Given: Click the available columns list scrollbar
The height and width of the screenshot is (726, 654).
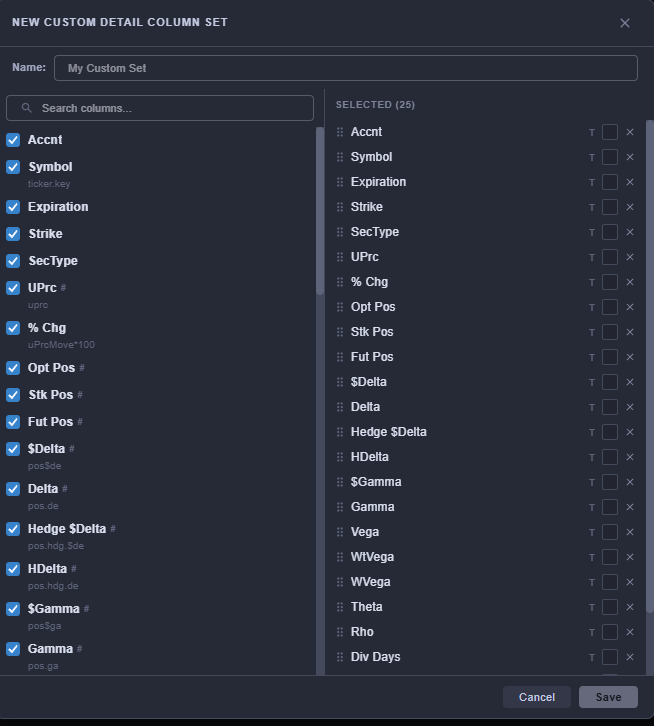Looking at the screenshot, I should (320, 211).
